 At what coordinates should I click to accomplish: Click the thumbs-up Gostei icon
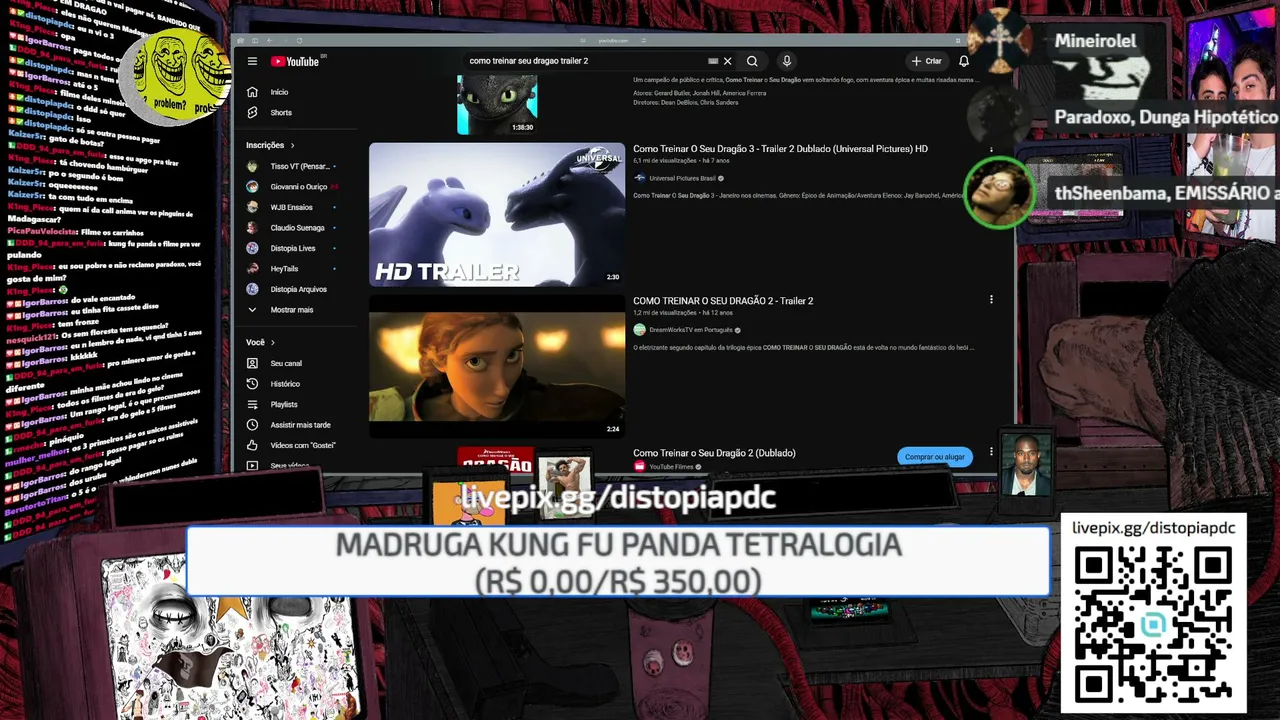252,445
